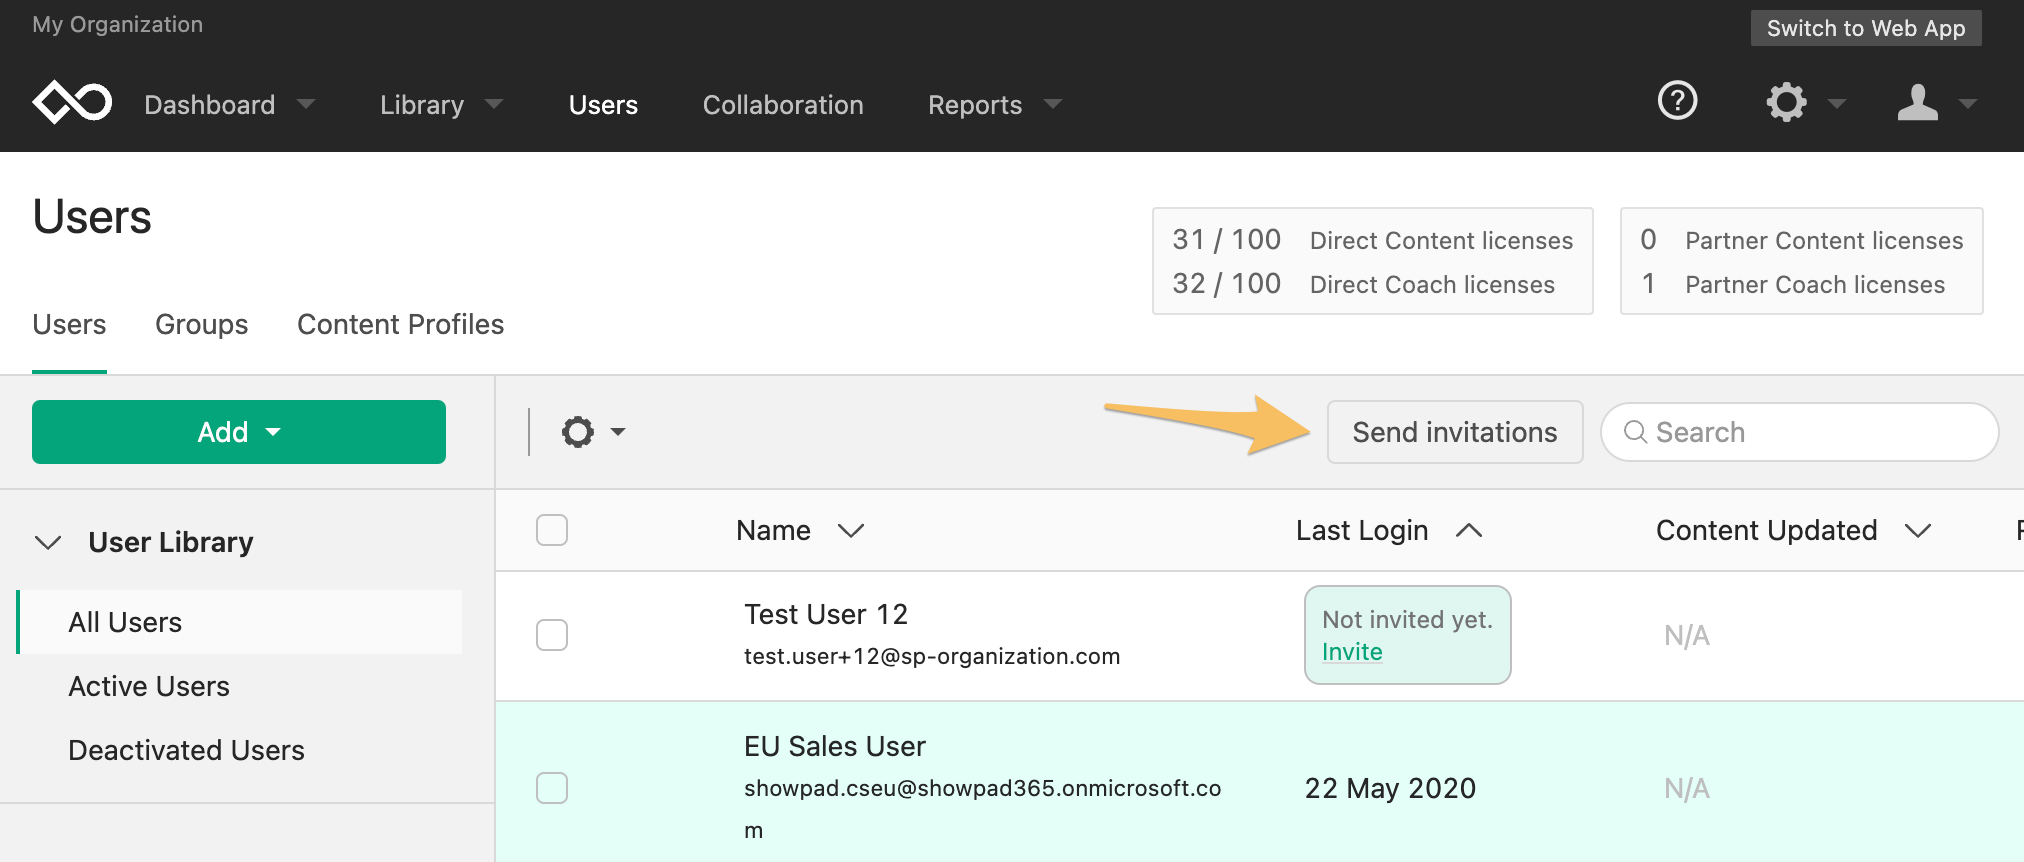Collapse the User Library section chevron
Viewport: 2024px width, 862px height.
coord(48,542)
